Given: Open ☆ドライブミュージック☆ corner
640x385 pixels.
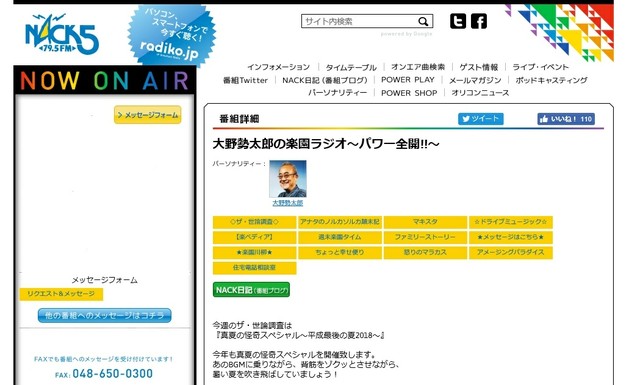Looking at the screenshot, I should 511,222.
